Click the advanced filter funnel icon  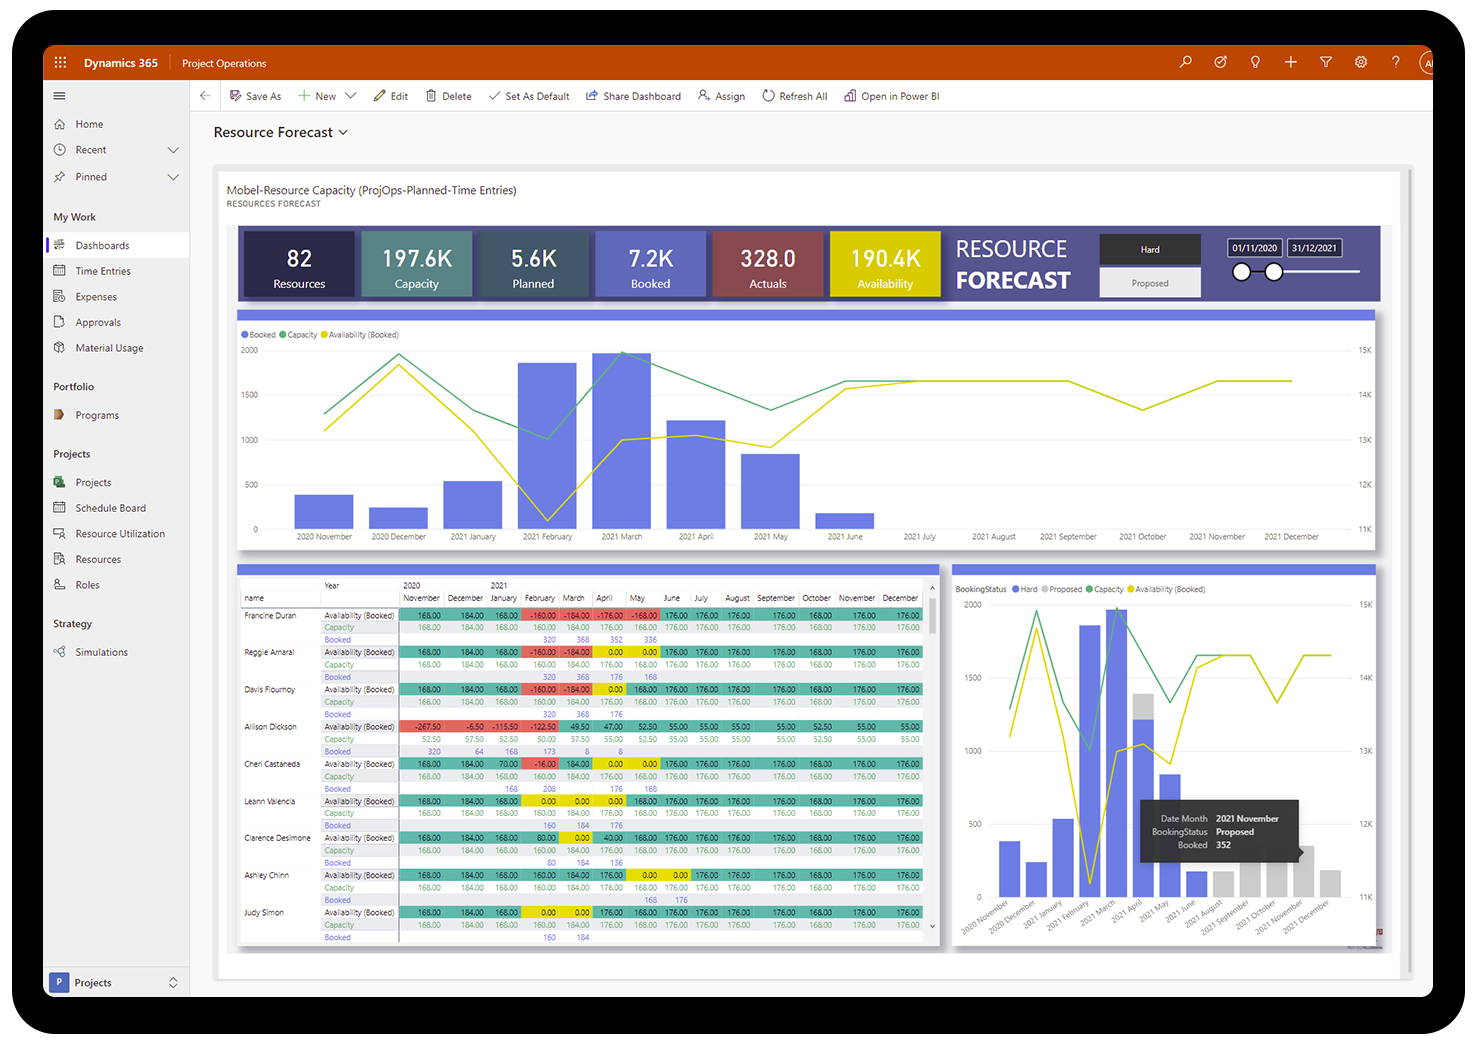(x=1325, y=62)
